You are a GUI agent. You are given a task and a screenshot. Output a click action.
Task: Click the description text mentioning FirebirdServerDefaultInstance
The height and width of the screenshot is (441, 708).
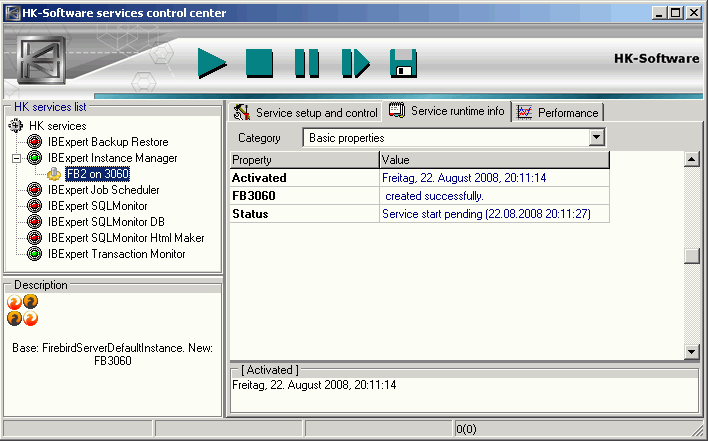click(112, 354)
